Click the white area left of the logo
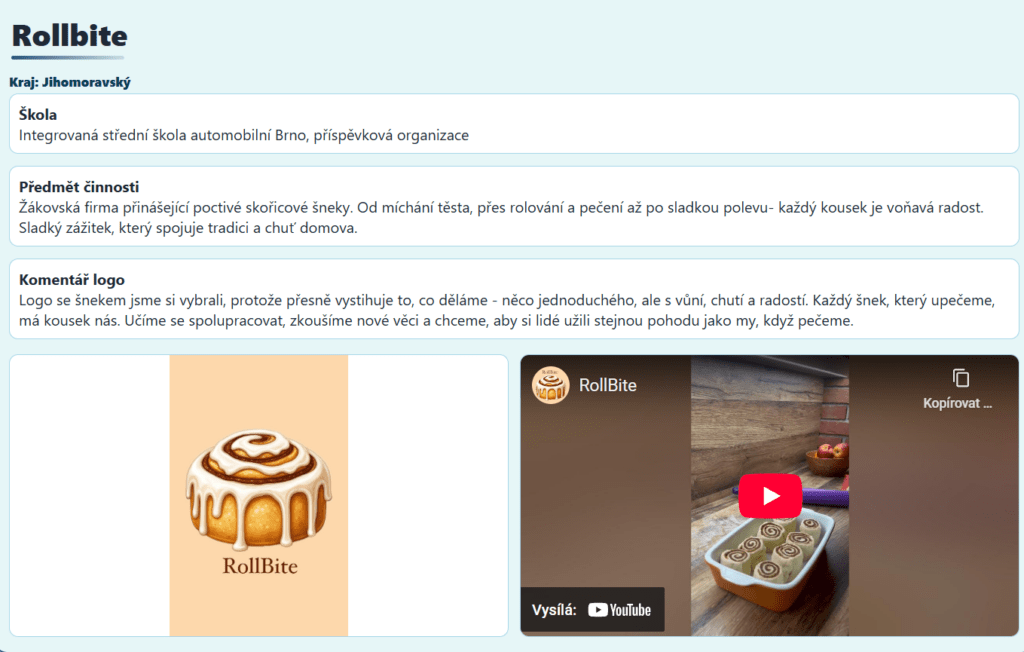The height and width of the screenshot is (652, 1024). coord(90,495)
